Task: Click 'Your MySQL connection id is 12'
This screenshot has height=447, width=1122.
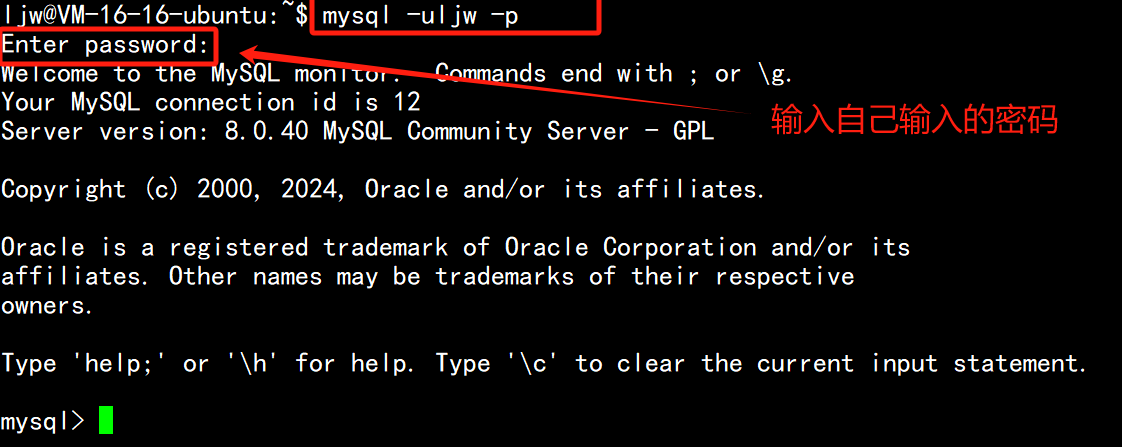Action: tap(211, 102)
